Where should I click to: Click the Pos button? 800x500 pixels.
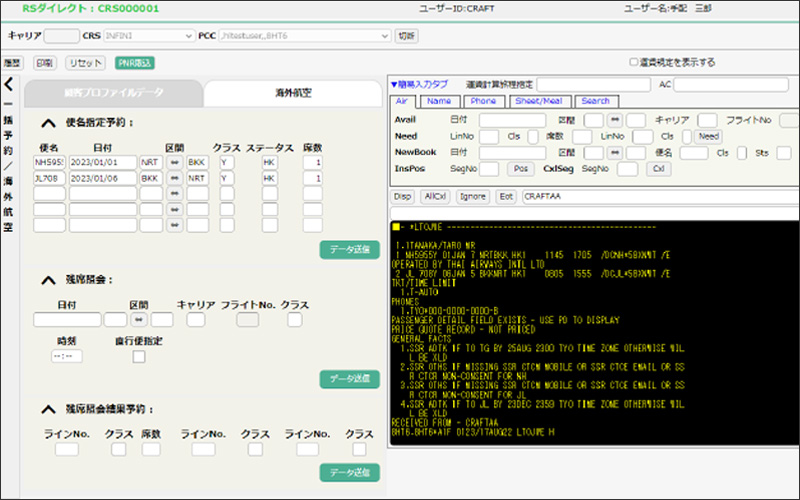(x=520, y=169)
